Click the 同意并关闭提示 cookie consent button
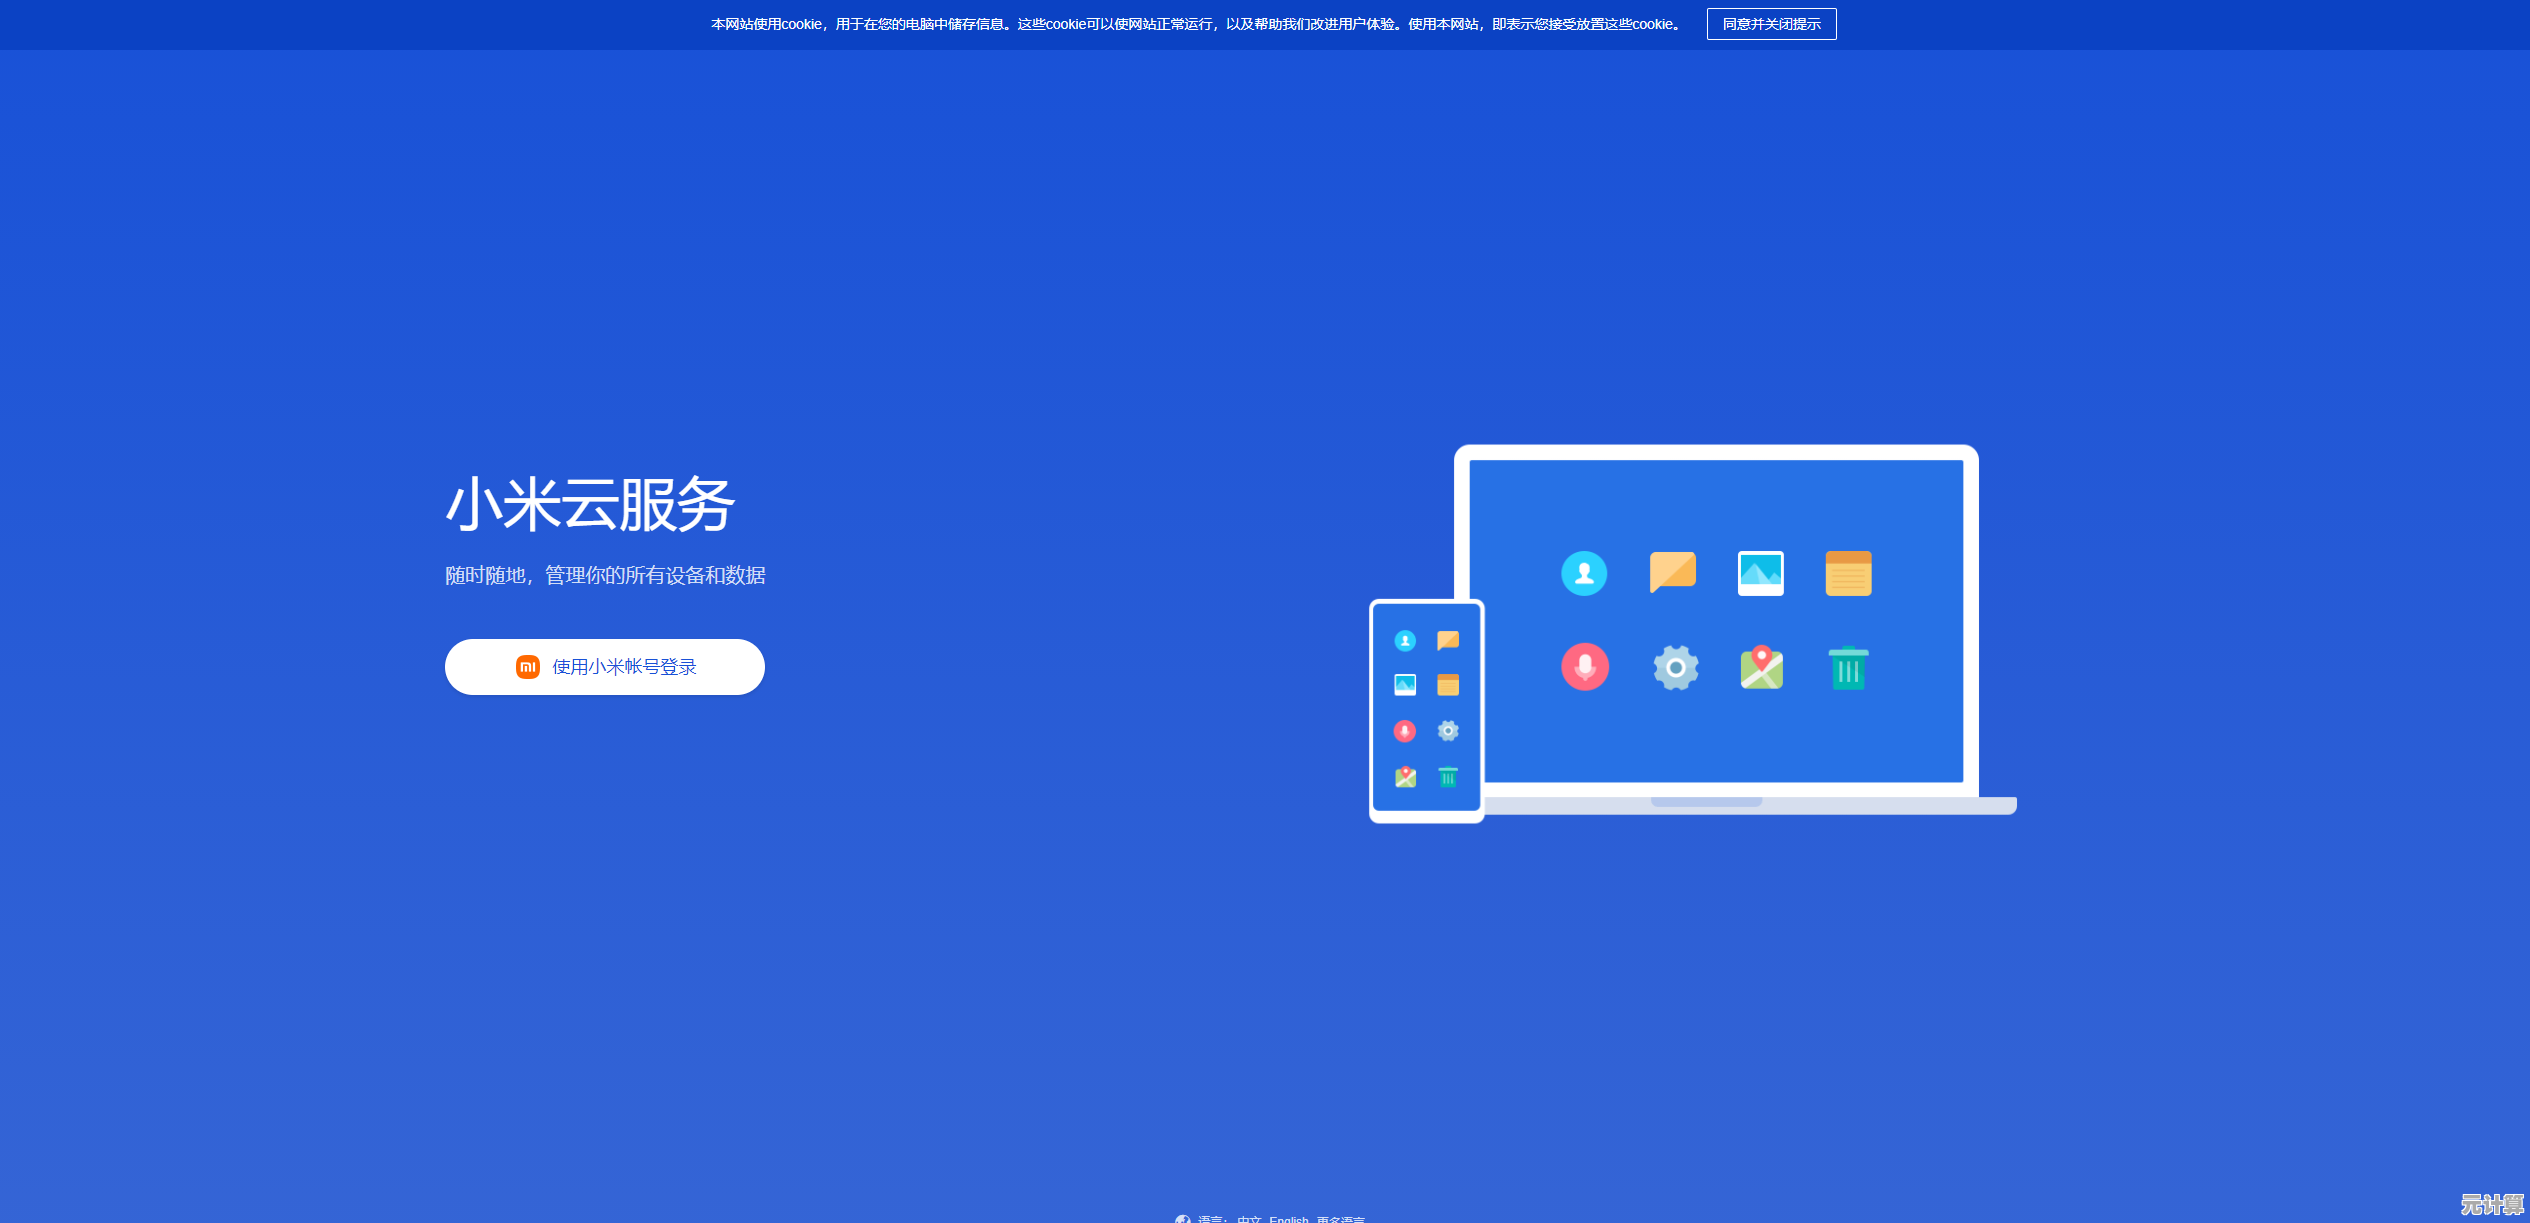2530x1223 pixels. (x=1771, y=24)
